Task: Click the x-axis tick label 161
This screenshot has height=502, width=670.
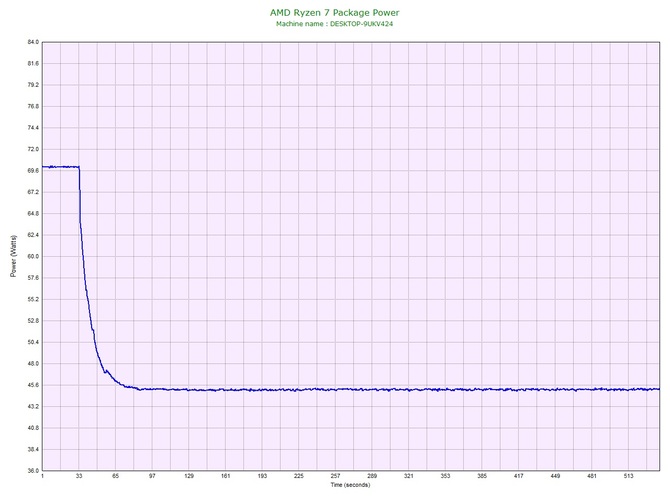Action: coord(226,476)
